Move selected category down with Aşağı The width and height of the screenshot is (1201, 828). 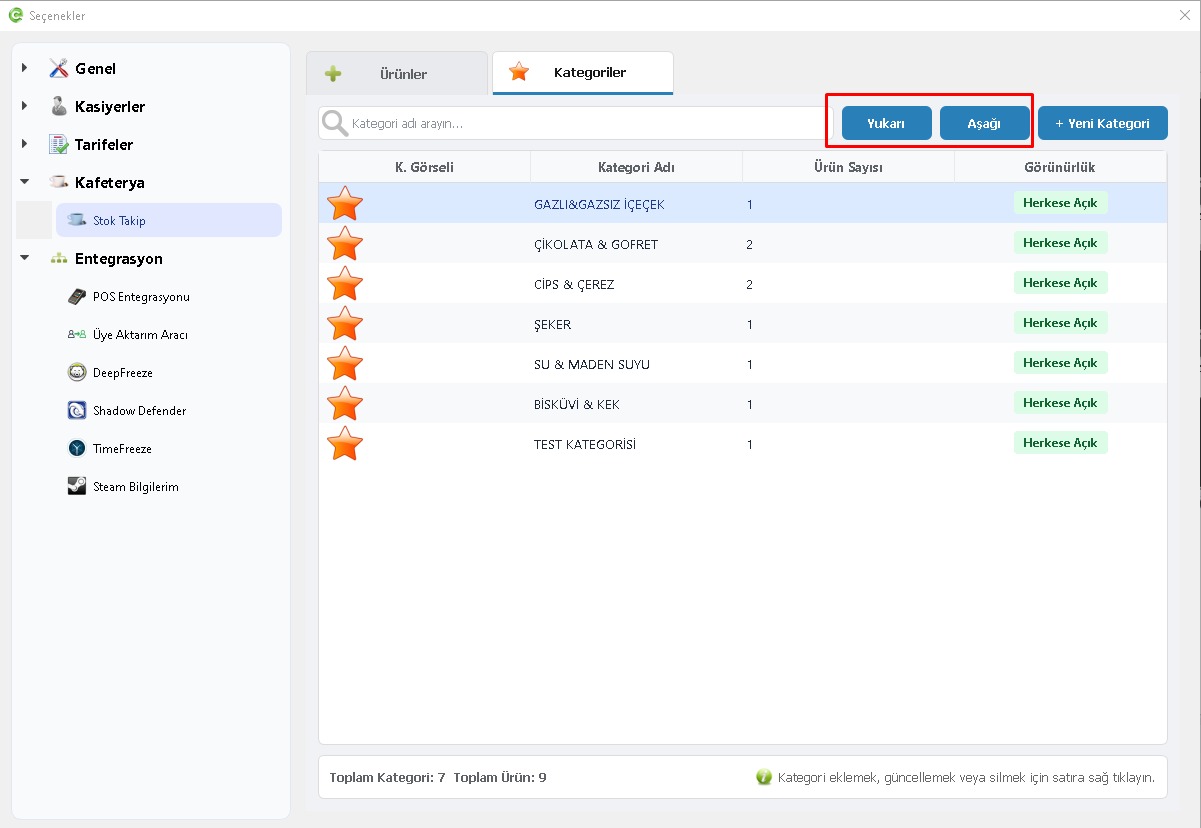[984, 123]
